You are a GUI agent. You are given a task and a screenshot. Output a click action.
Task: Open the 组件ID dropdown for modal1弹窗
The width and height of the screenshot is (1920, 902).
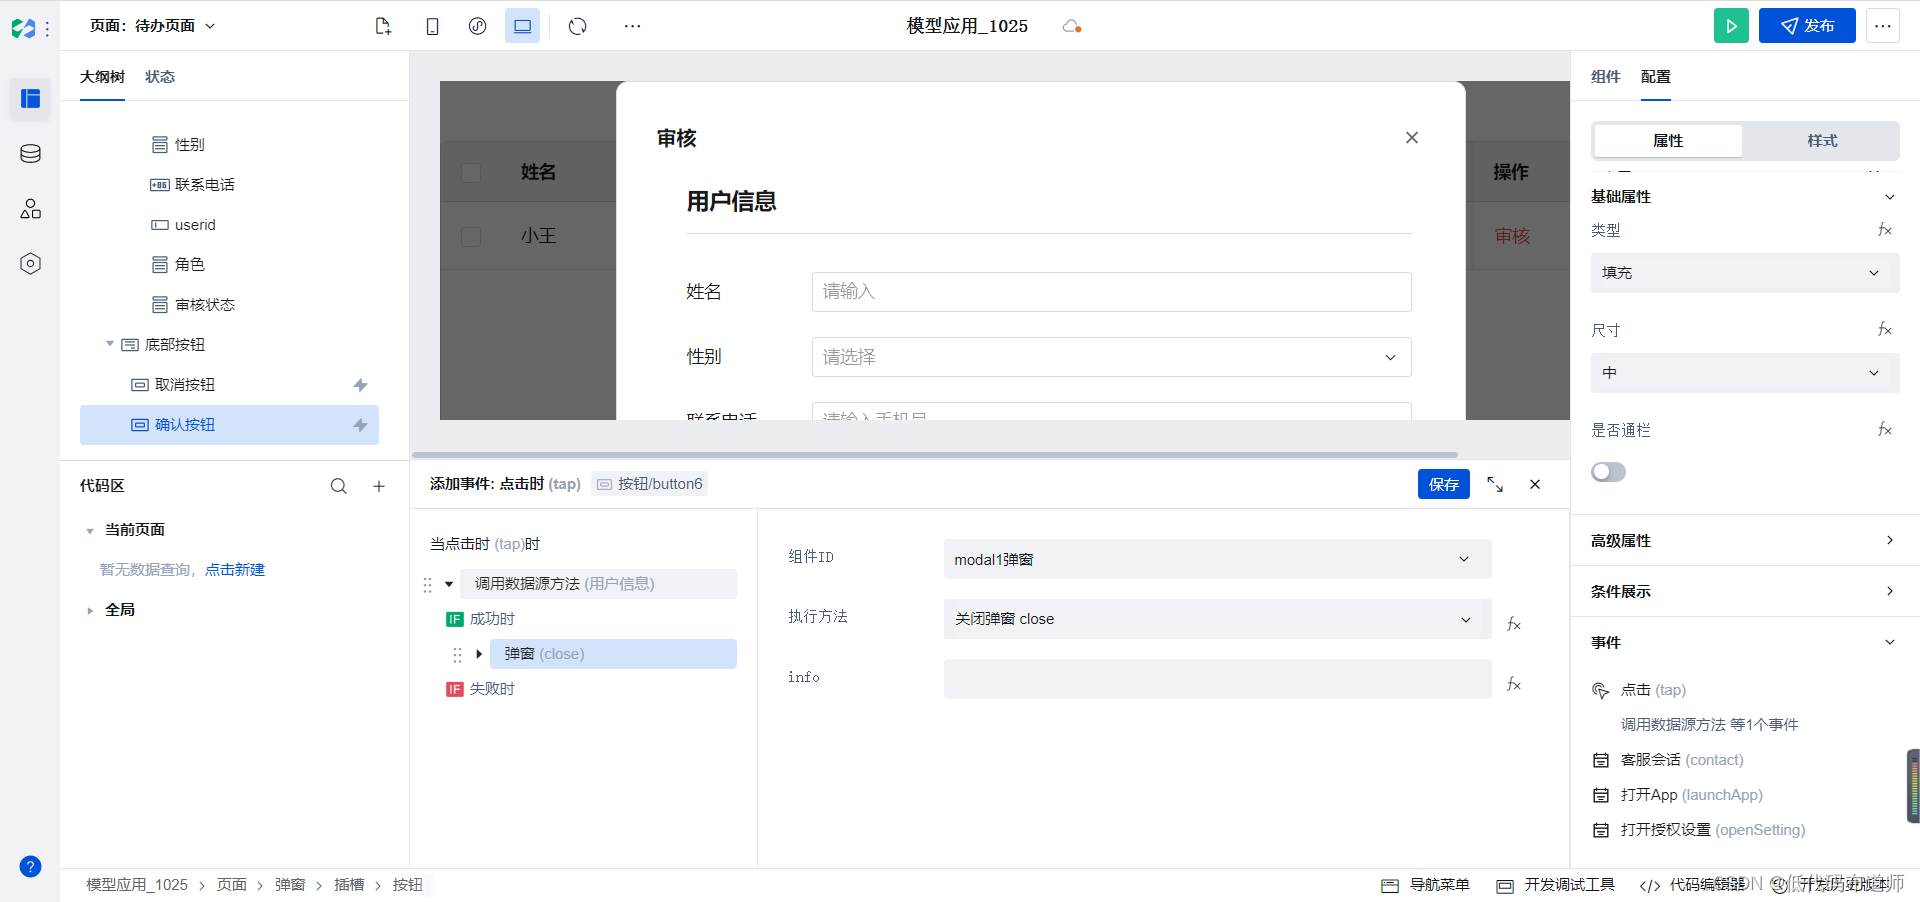click(x=1216, y=559)
